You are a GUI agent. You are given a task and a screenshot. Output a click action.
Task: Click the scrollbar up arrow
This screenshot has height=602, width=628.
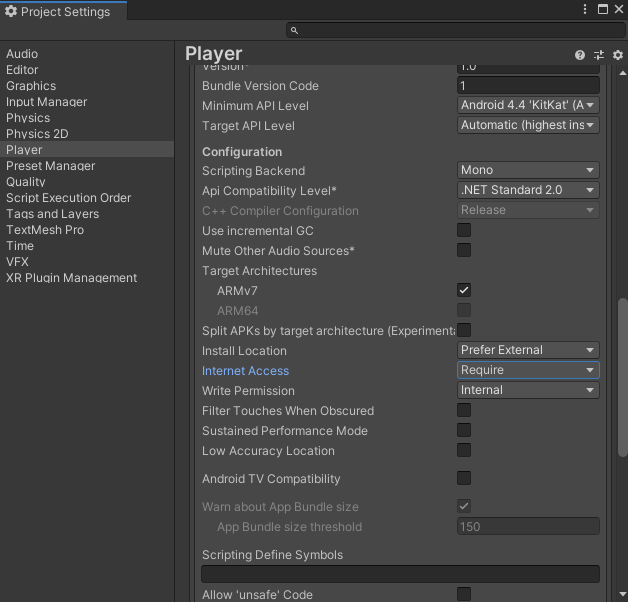622,73
